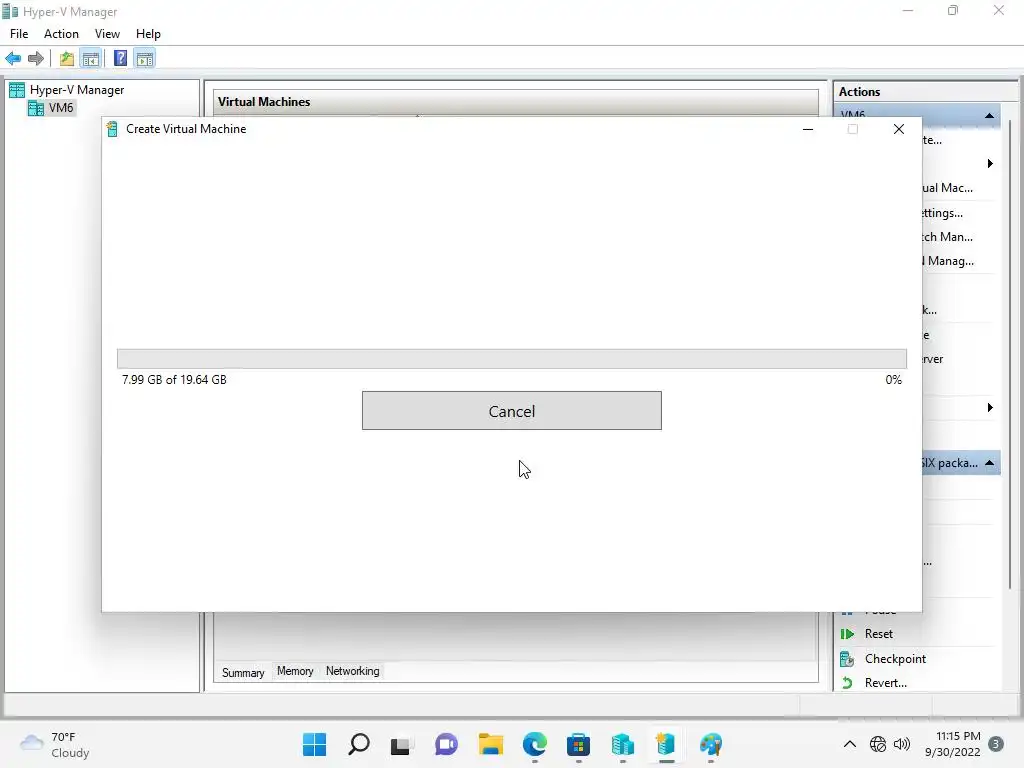Click the Actions pane vertical scrollbar
The width and height of the screenshot is (1024, 768).
click(x=1010, y=353)
